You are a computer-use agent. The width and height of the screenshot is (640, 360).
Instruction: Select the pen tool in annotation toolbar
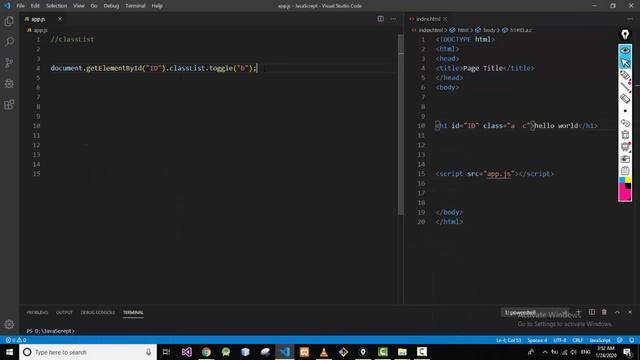pyautogui.click(x=625, y=75)
